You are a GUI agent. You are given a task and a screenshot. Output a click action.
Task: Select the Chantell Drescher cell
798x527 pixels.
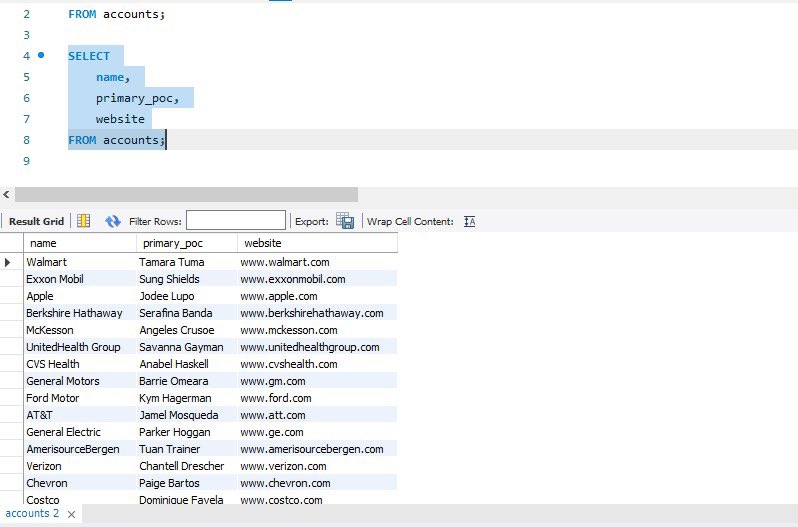(x=187, y=466)
